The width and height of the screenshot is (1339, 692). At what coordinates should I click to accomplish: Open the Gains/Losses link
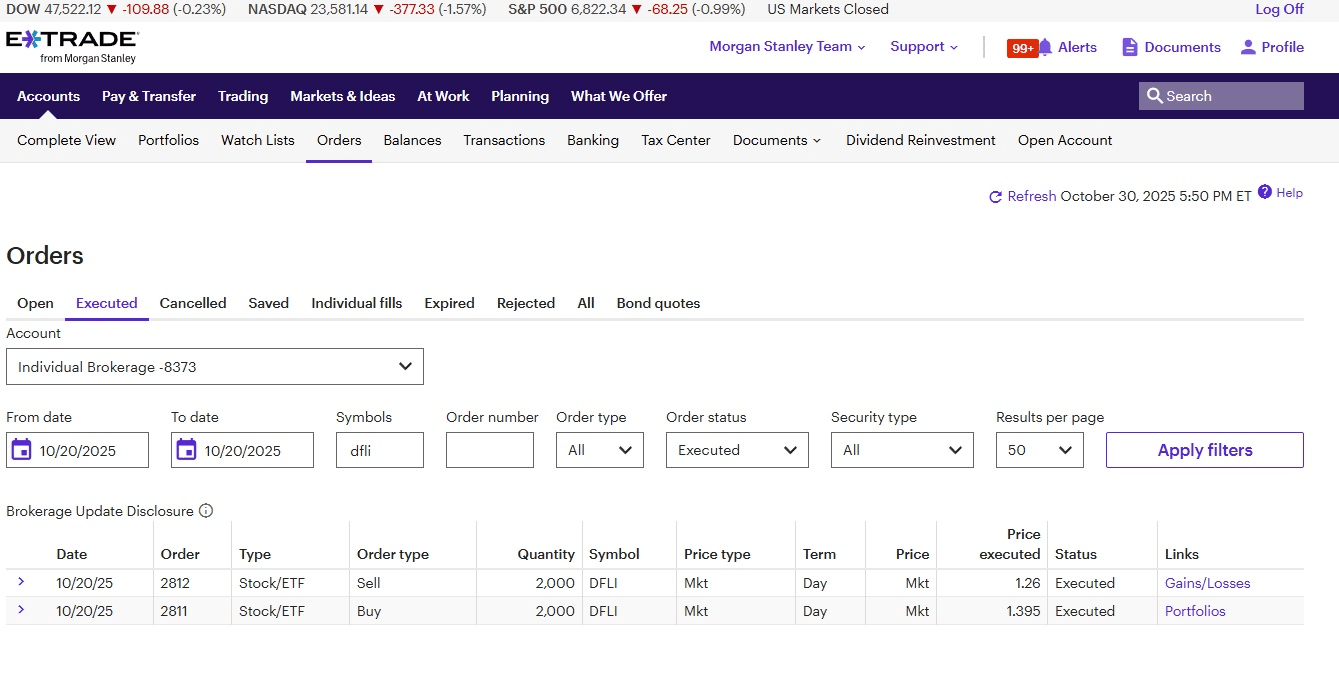pyautogui.click(x=1207, y=583)
